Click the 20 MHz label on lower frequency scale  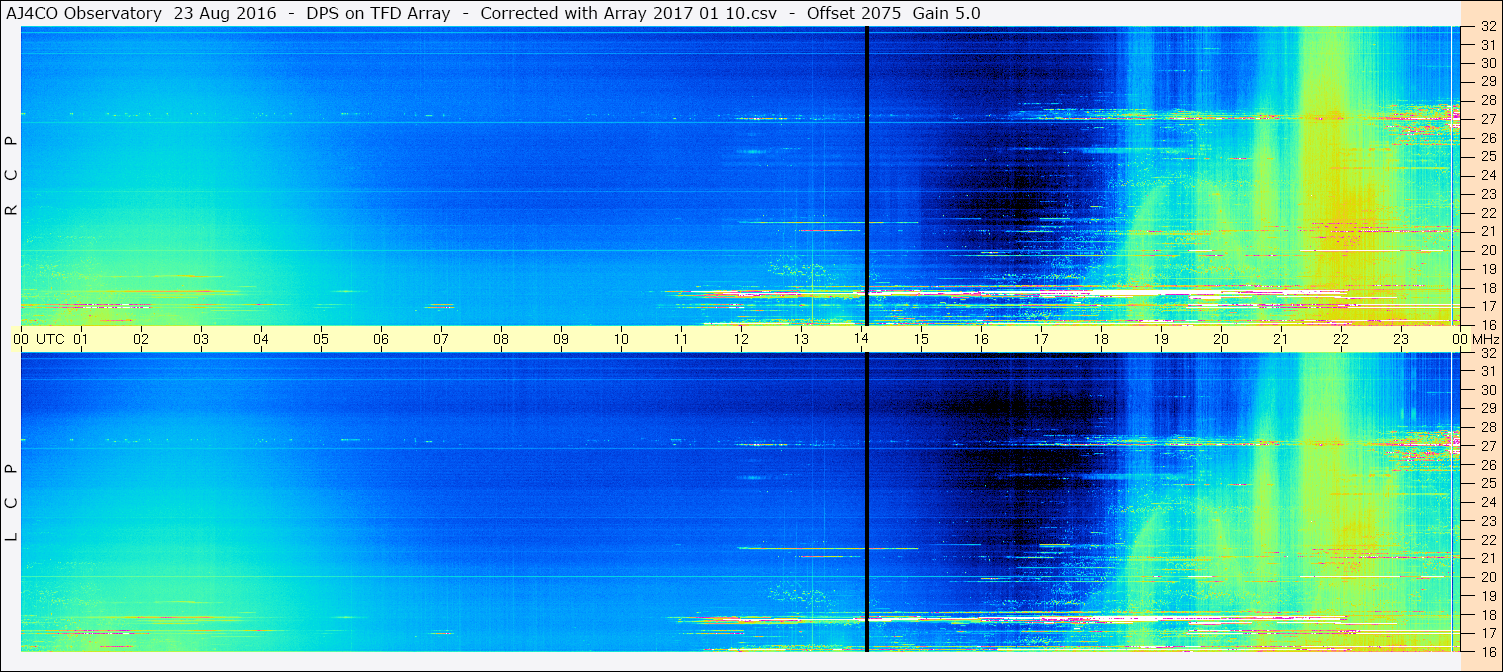tap(1488, 577)
